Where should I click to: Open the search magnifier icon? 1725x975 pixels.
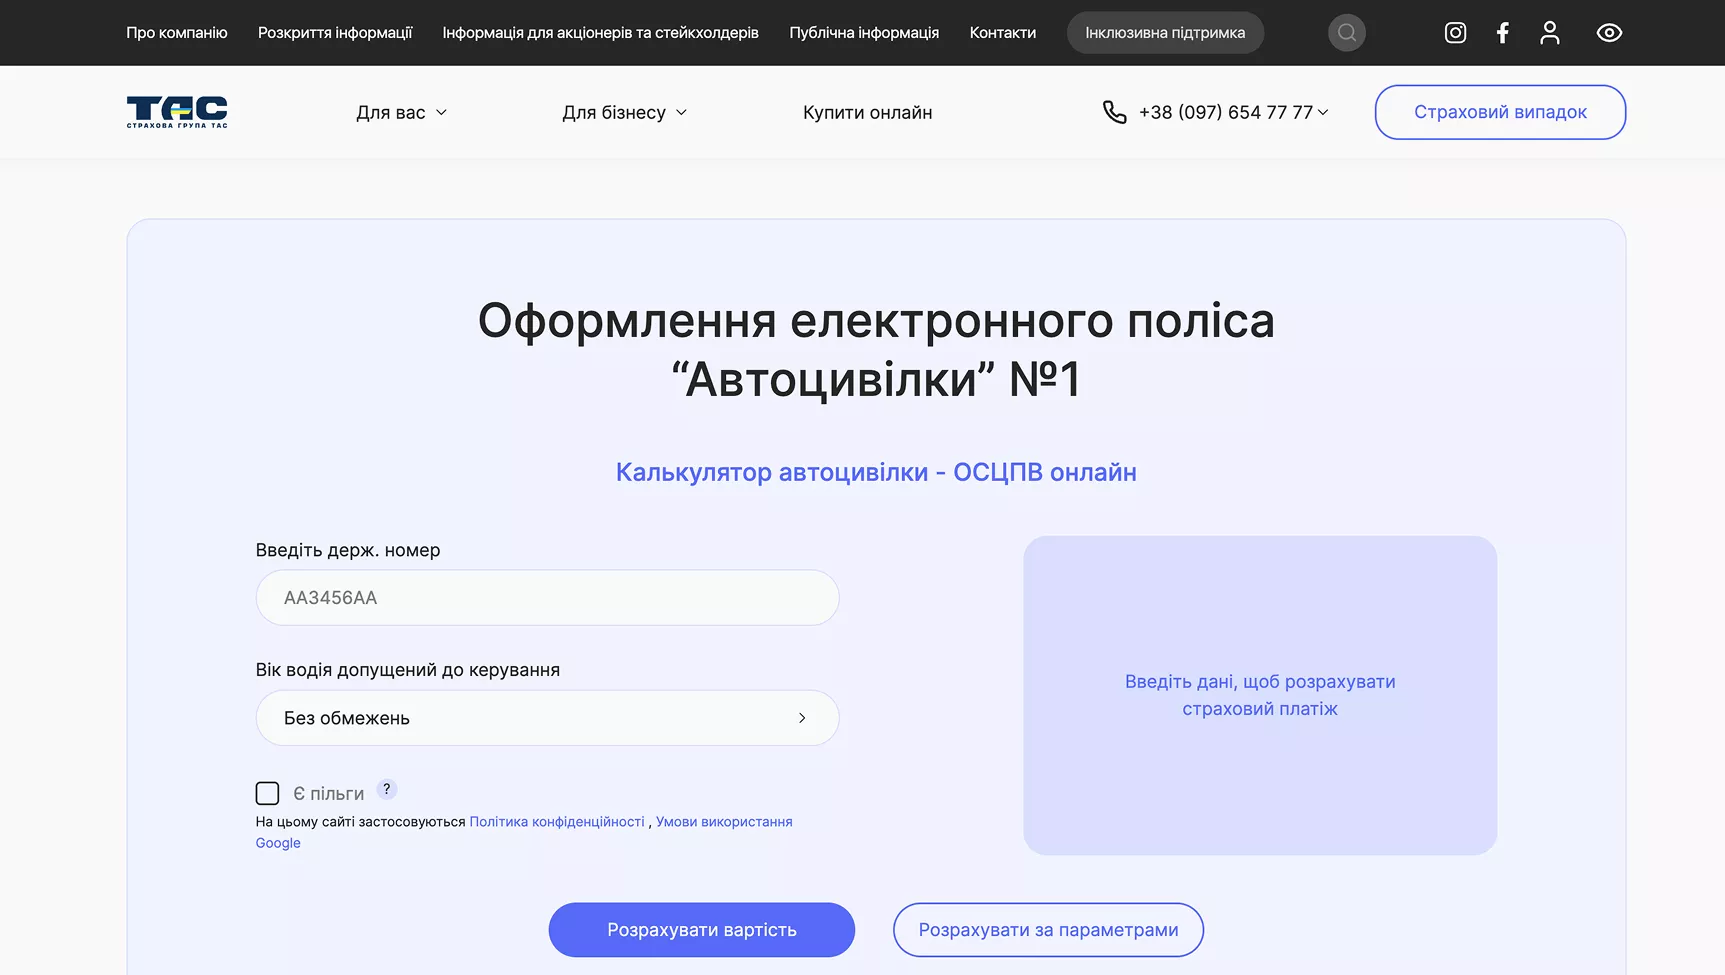pos(1346,32)
